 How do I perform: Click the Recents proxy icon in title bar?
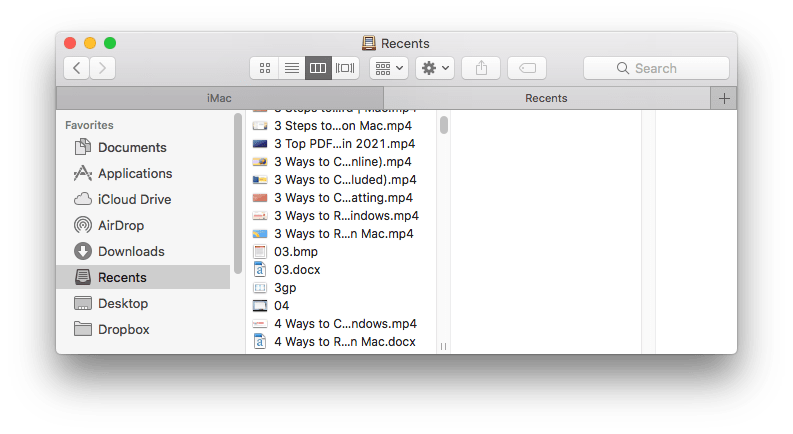point(369,44)
